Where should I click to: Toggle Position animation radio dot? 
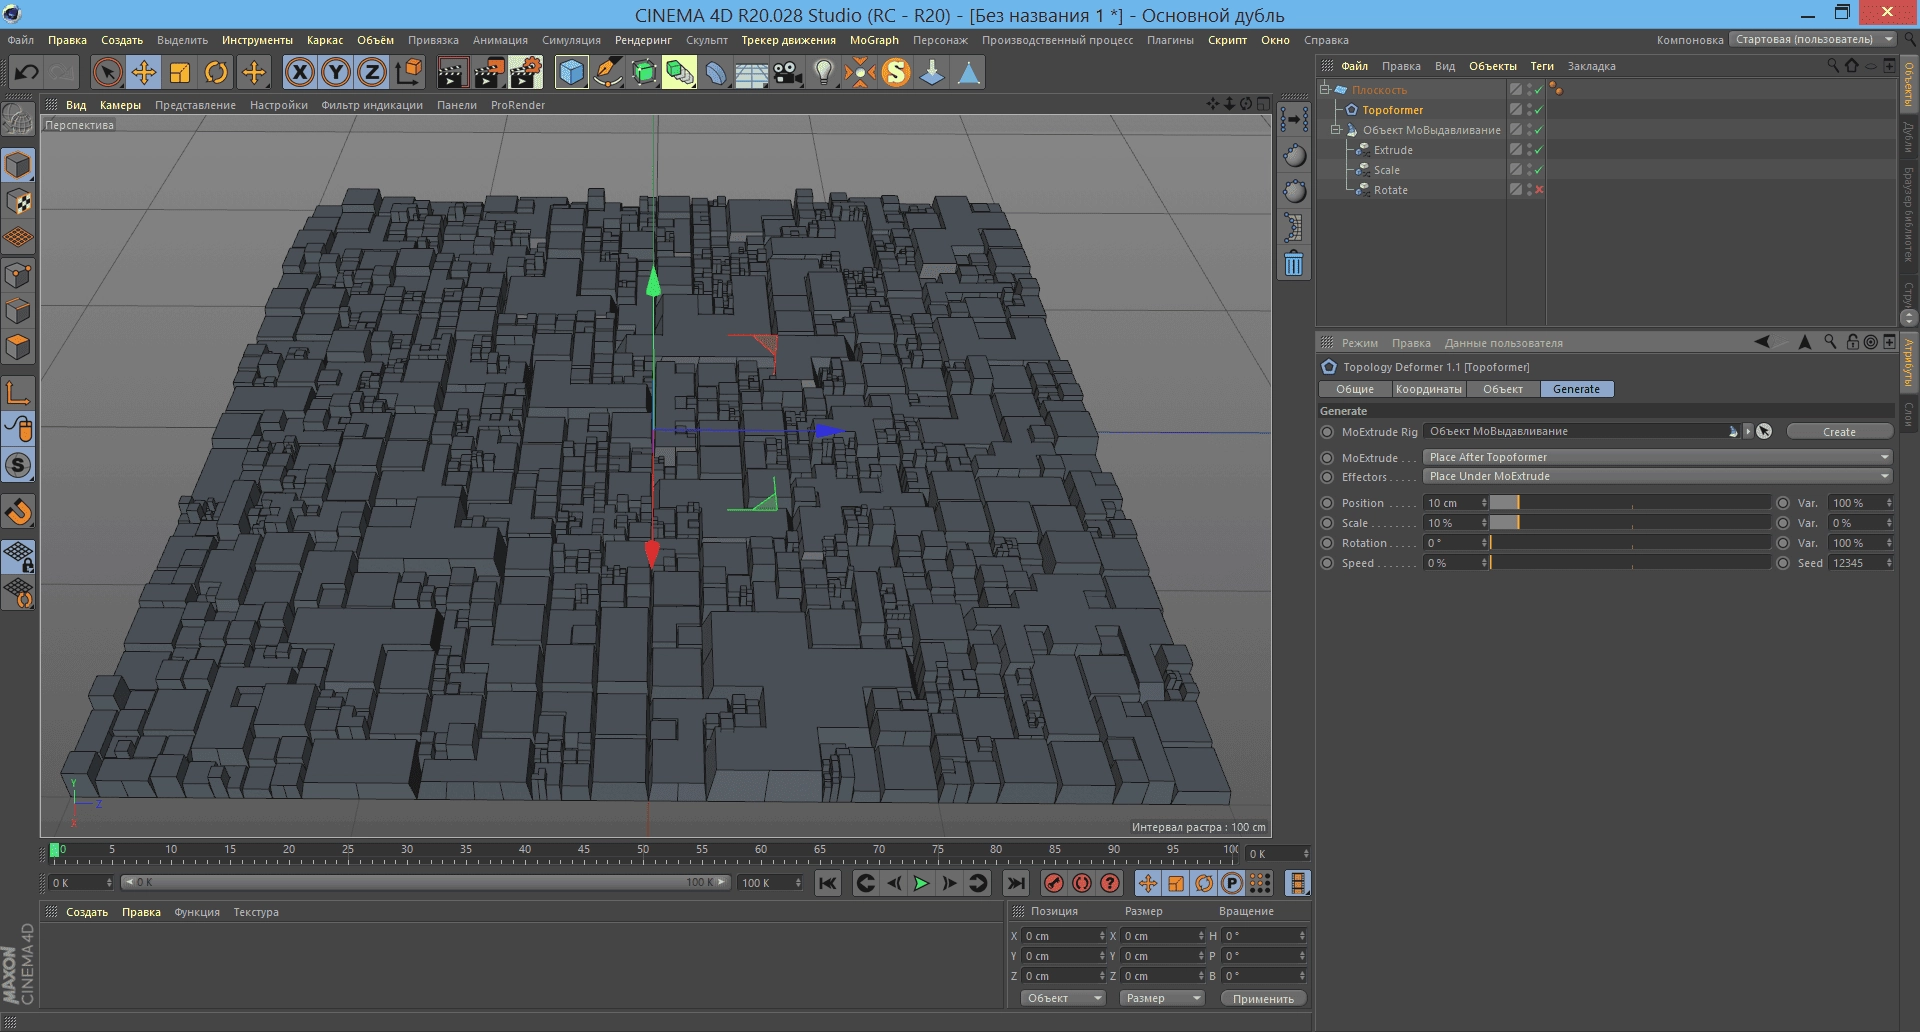pyautogui.click(x=1327, y=503)
